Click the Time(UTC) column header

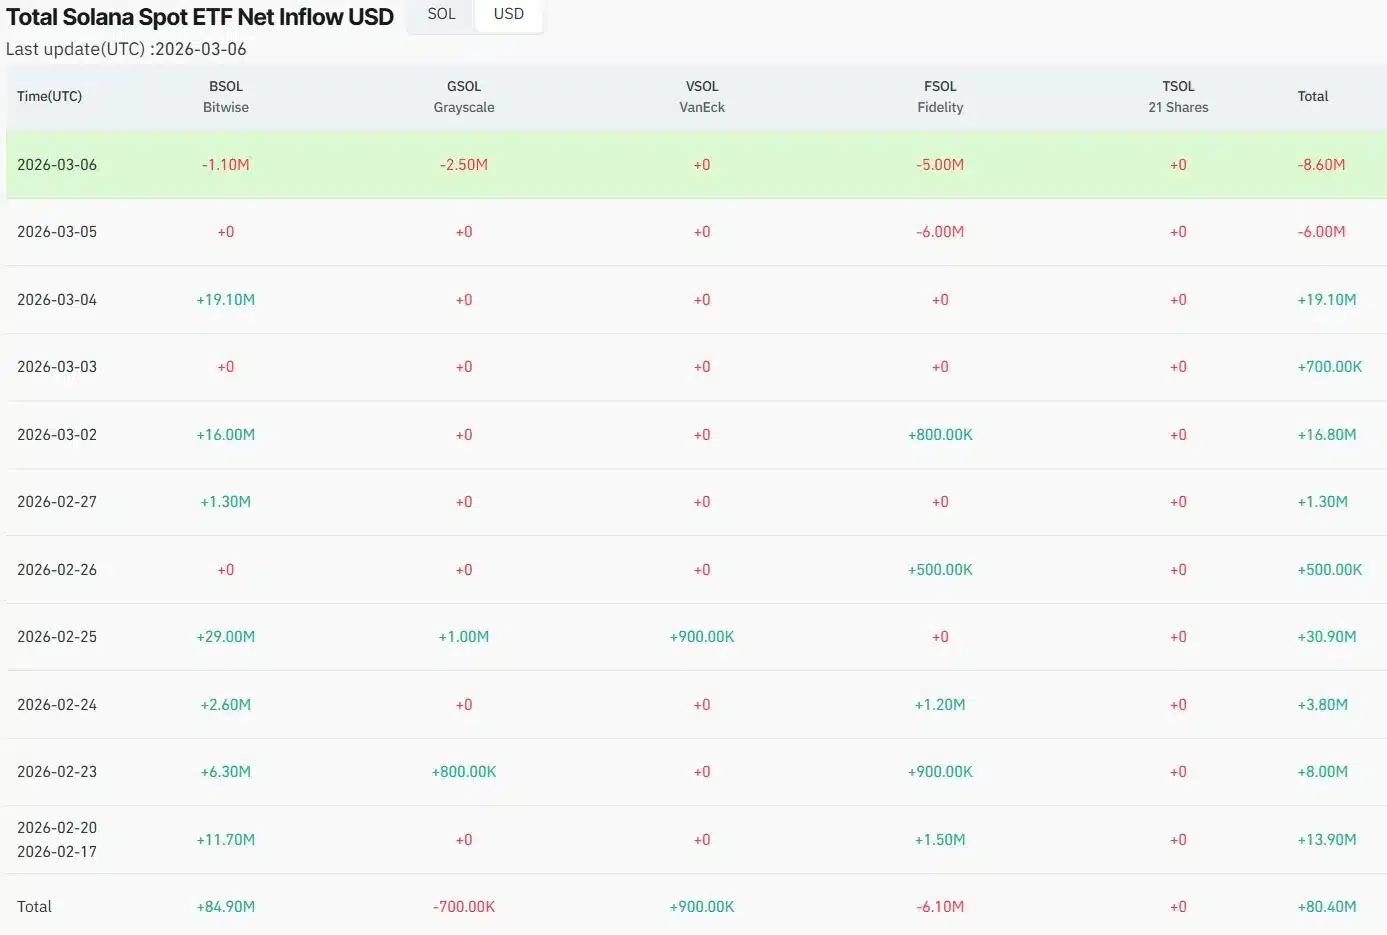click(49, 97)
